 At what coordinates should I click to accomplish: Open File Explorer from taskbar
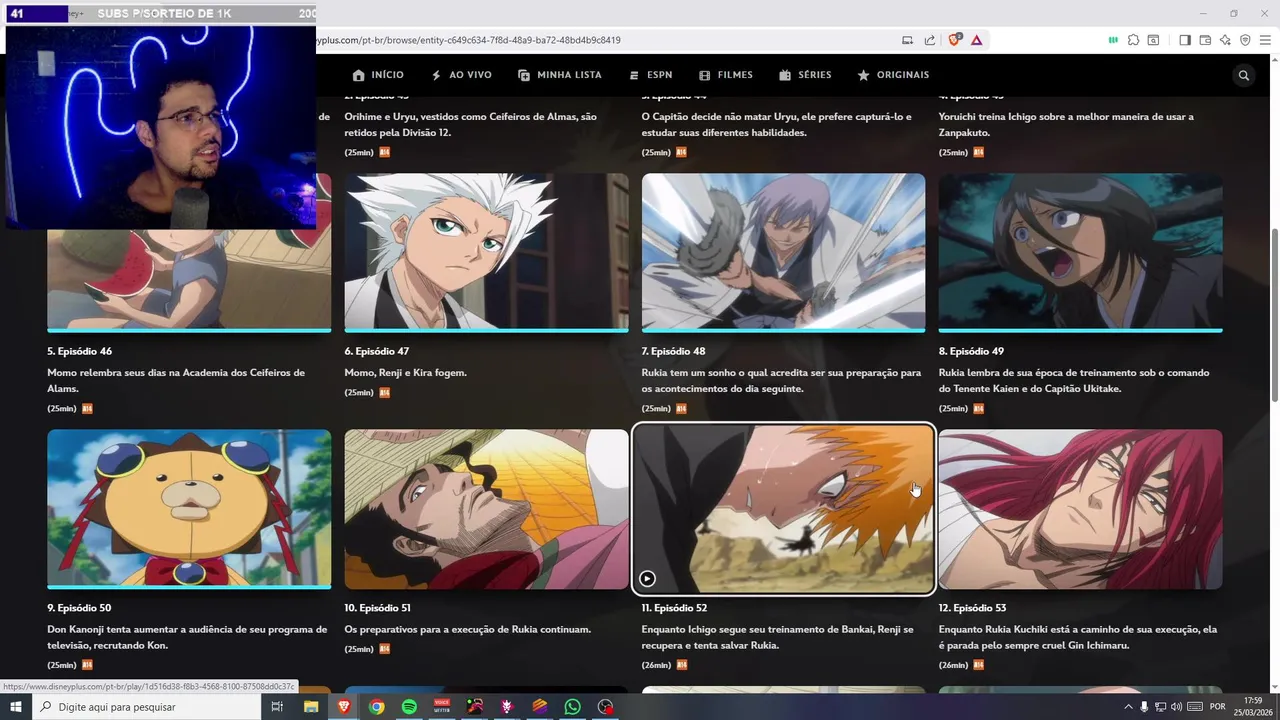(311, 707)
